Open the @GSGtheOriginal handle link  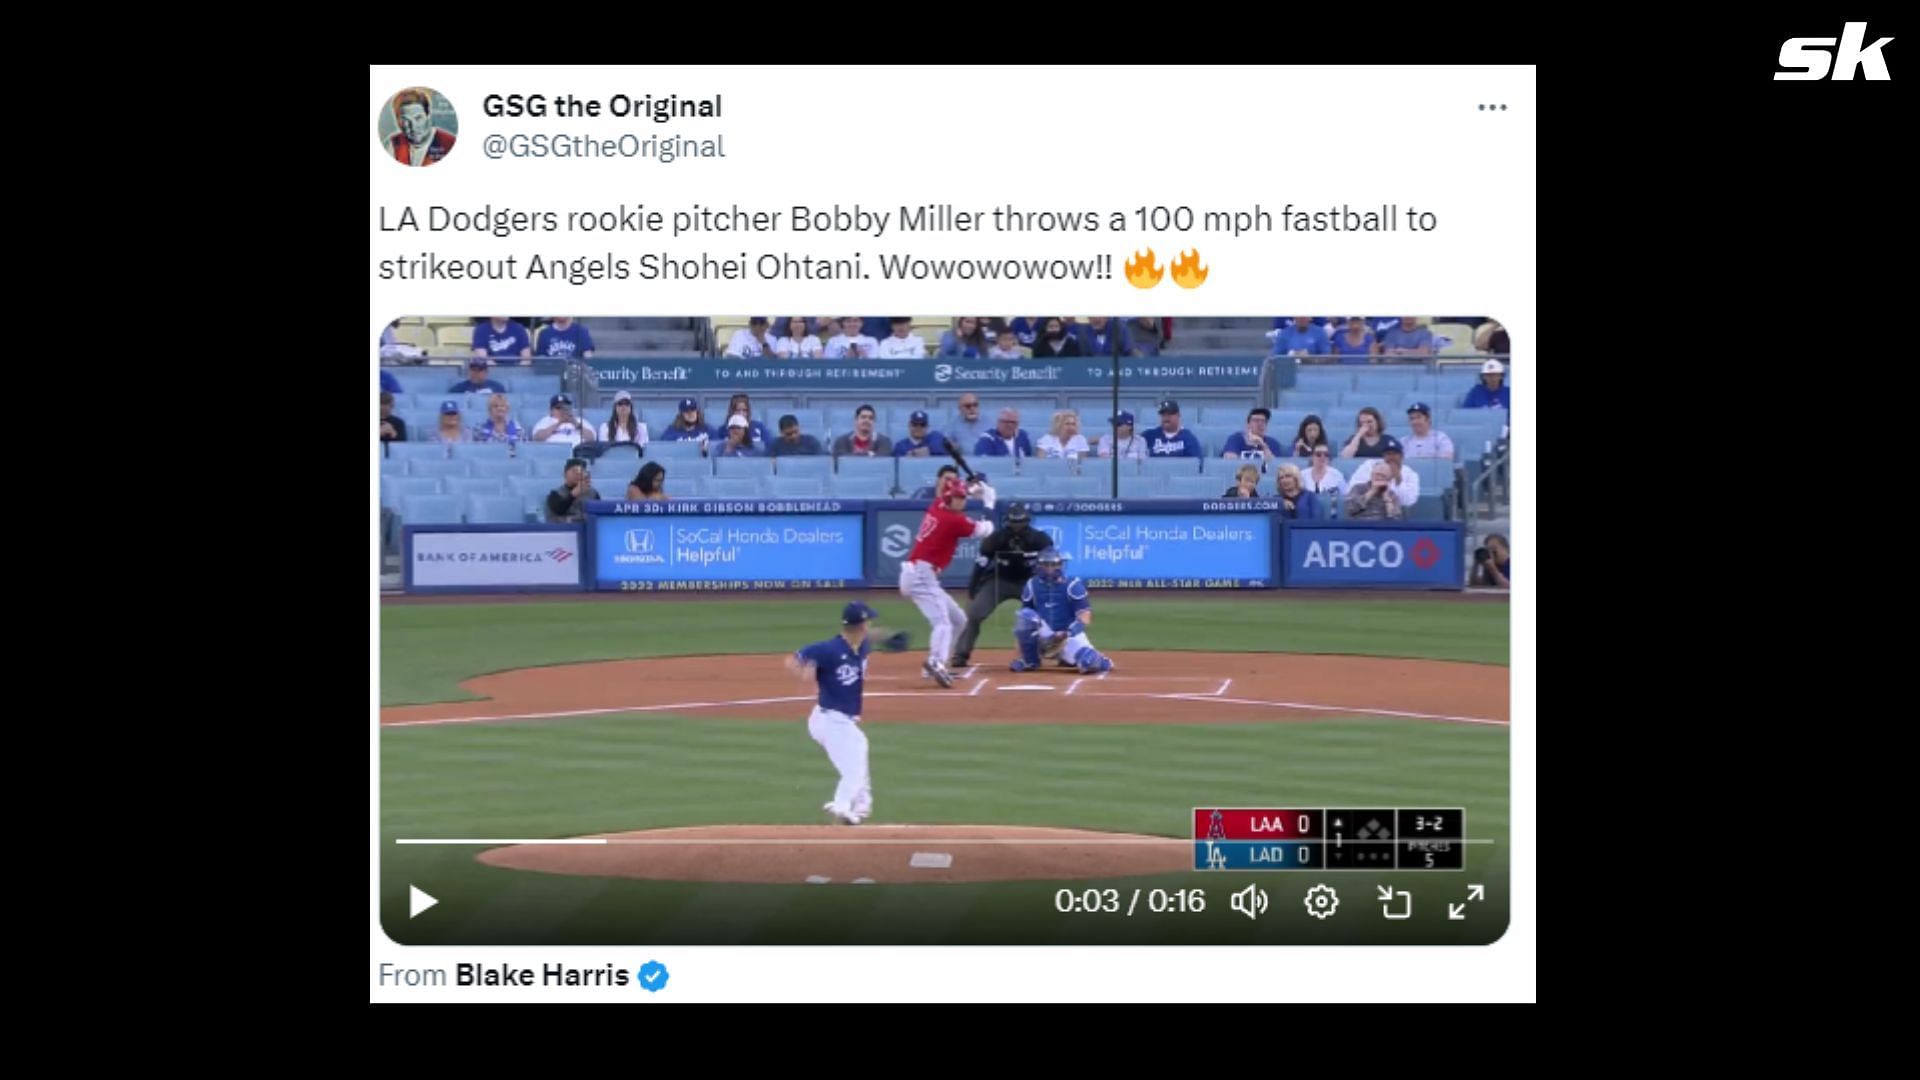click(x=604, y=146)
